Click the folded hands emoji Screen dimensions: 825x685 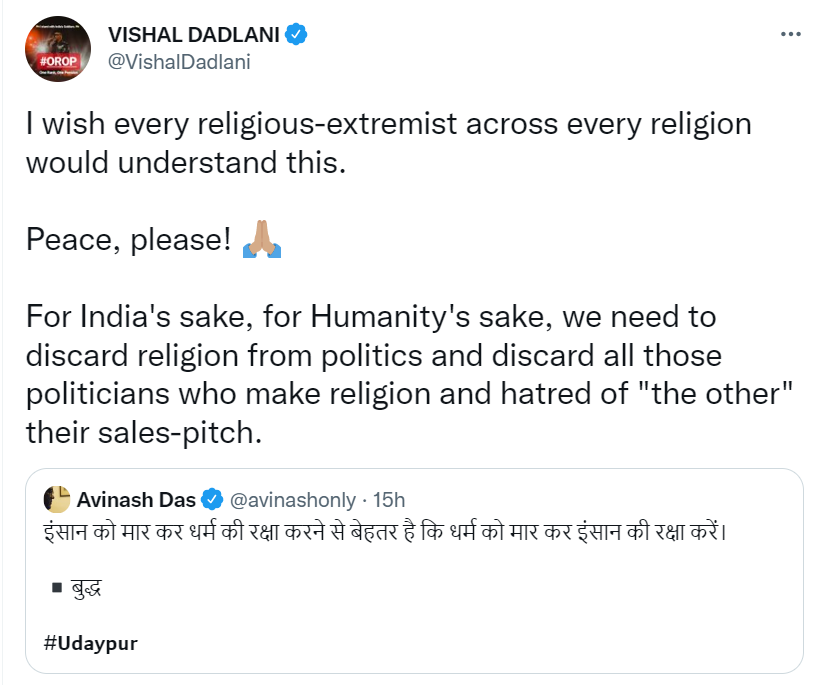click(x=261, y=242)
